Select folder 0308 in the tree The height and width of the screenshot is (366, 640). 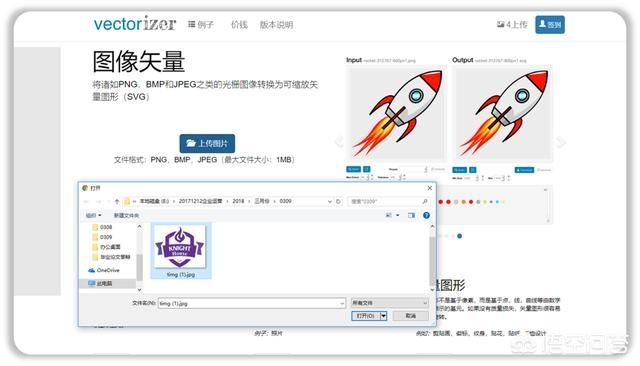click(x=102, y=227)
